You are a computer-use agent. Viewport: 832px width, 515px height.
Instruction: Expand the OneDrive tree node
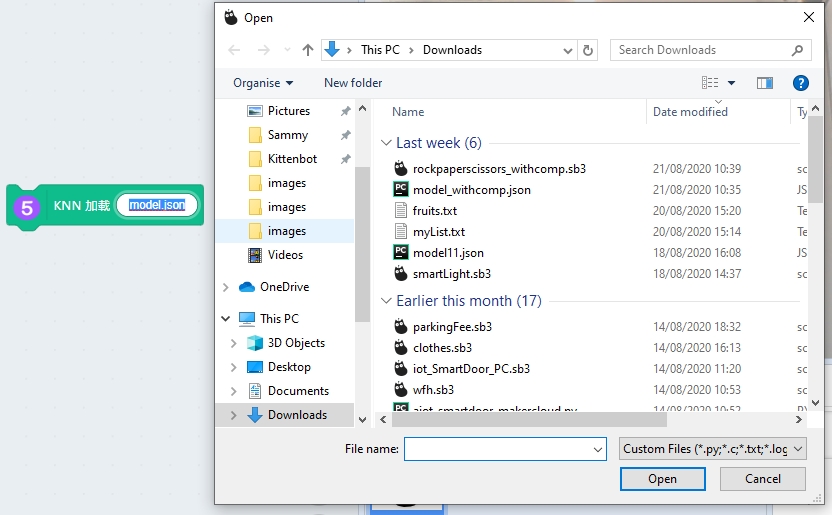(x=226, y=287)
